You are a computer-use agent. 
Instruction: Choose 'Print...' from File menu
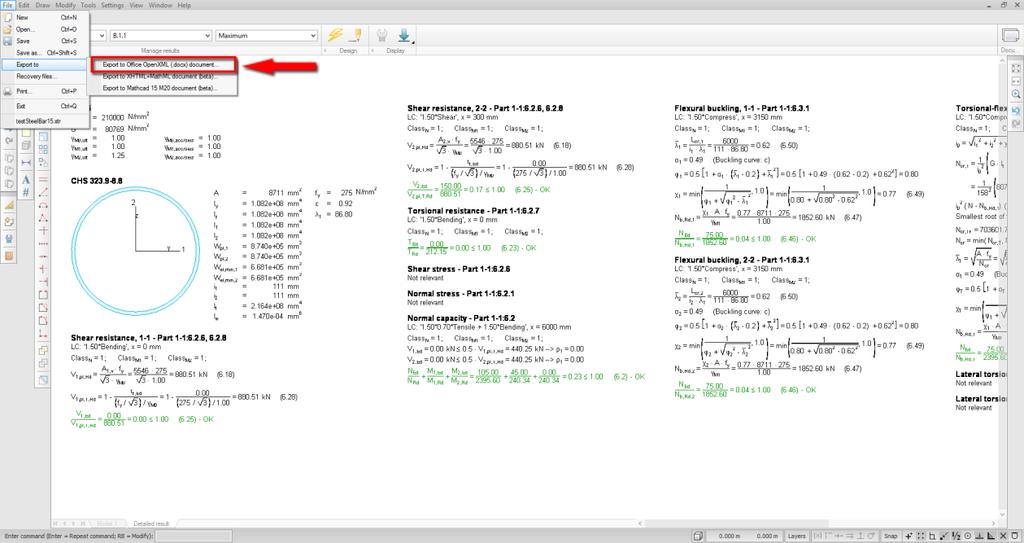44,91
